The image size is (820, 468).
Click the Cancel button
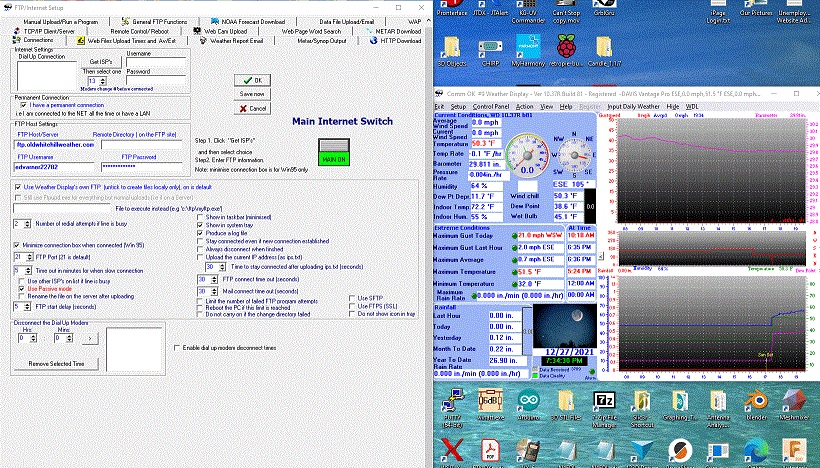point(252,108)
